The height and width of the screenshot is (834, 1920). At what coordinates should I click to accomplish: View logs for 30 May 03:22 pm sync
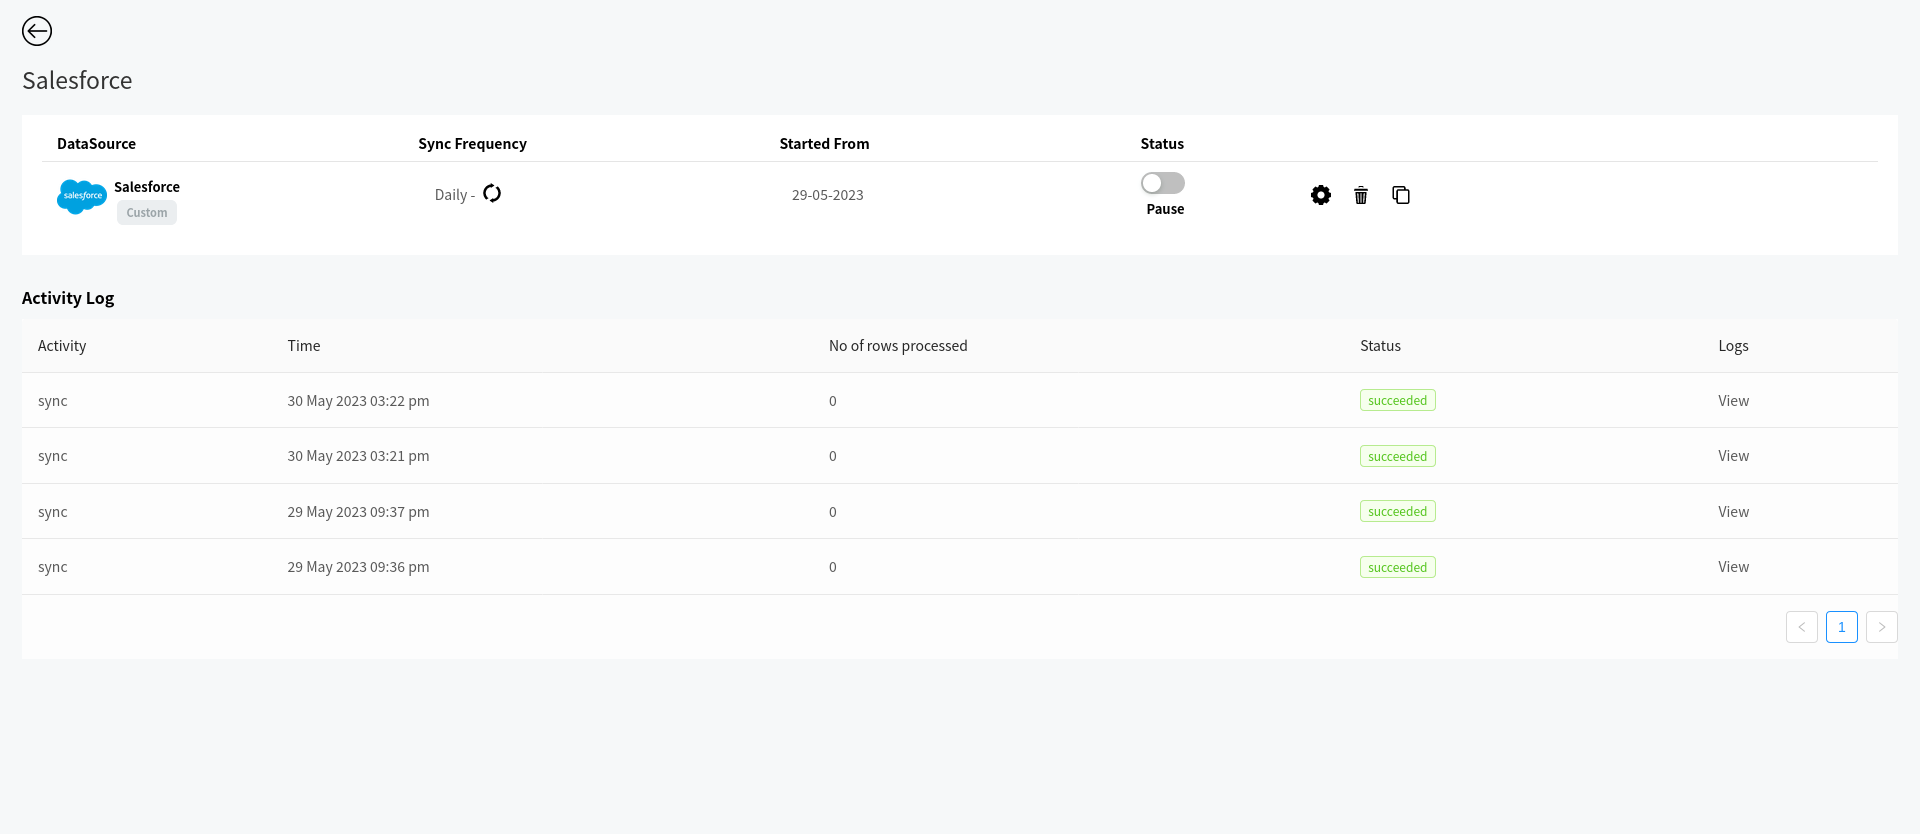(x=1733, y=401)
